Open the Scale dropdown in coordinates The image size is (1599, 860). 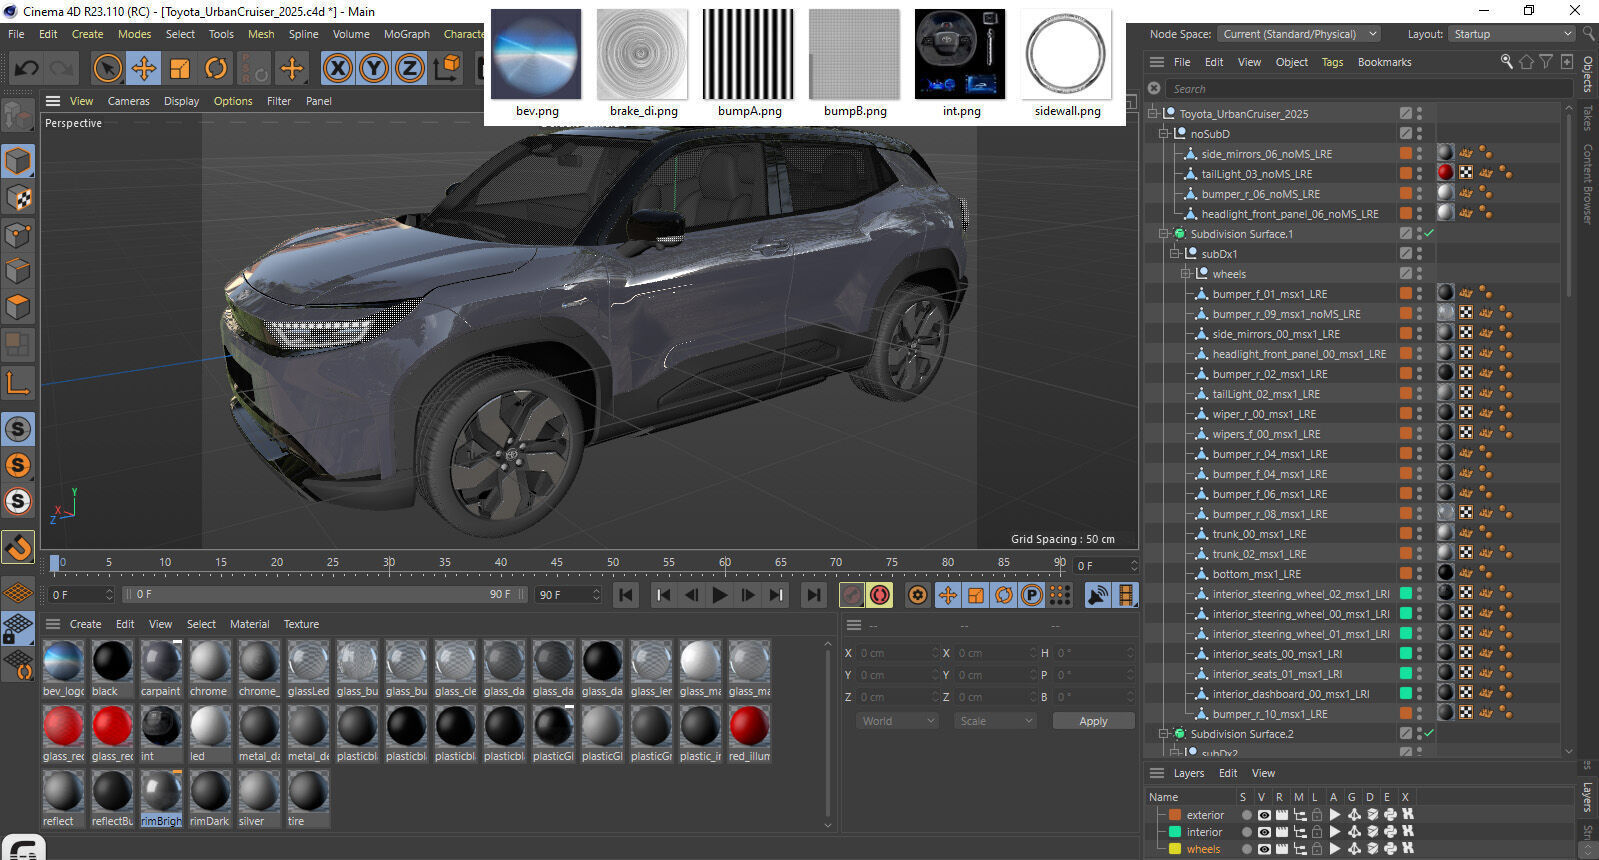(996, 721)
